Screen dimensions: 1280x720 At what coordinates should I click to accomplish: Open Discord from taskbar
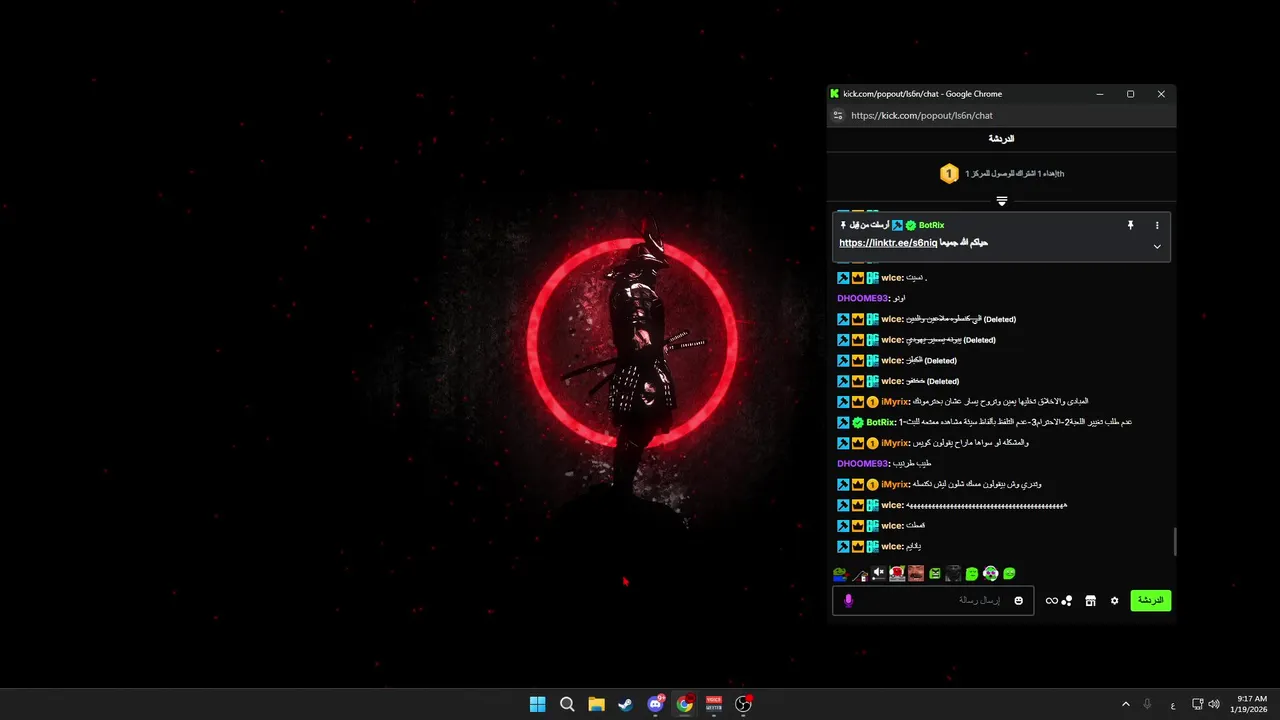655,704
